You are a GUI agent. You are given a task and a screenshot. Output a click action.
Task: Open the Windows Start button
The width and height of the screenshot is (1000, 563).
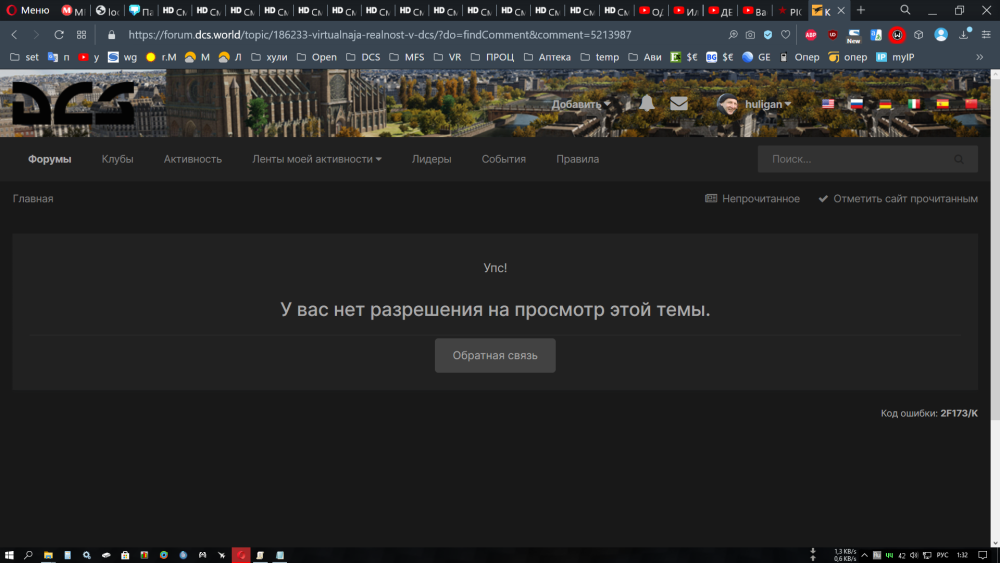(9, 555)
